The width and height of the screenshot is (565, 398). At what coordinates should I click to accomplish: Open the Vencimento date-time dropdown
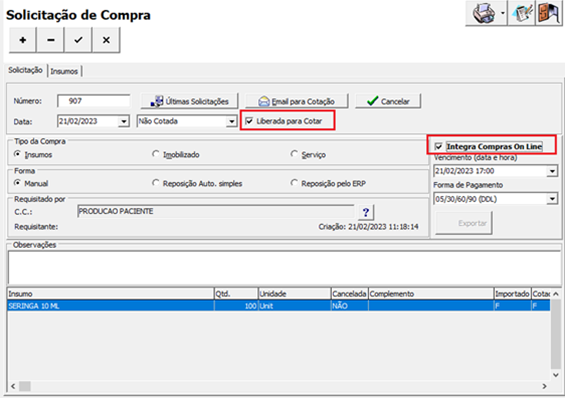(552, 171)
